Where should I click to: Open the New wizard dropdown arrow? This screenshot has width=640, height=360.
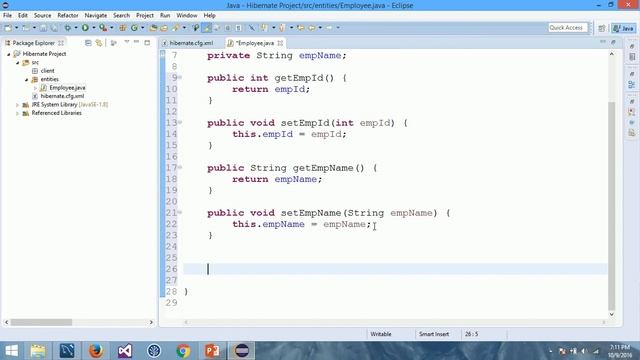point(16,28)
